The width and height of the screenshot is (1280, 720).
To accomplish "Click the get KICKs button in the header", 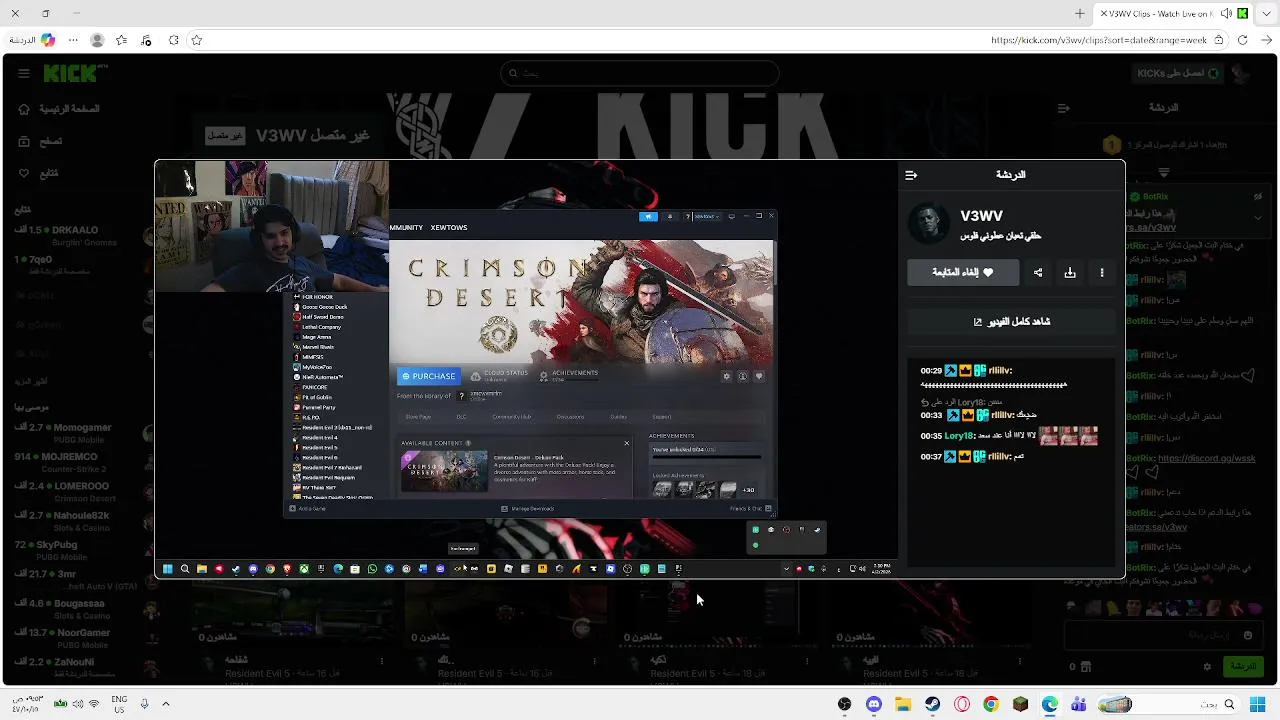I will pos(1178,73).
